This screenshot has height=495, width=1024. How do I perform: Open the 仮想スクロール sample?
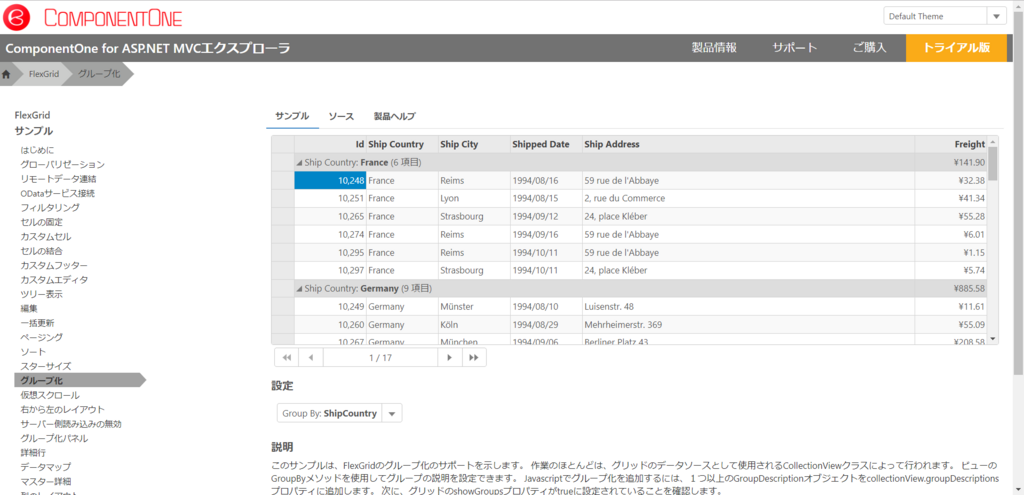pyautogui.click(x=50, y=395)
